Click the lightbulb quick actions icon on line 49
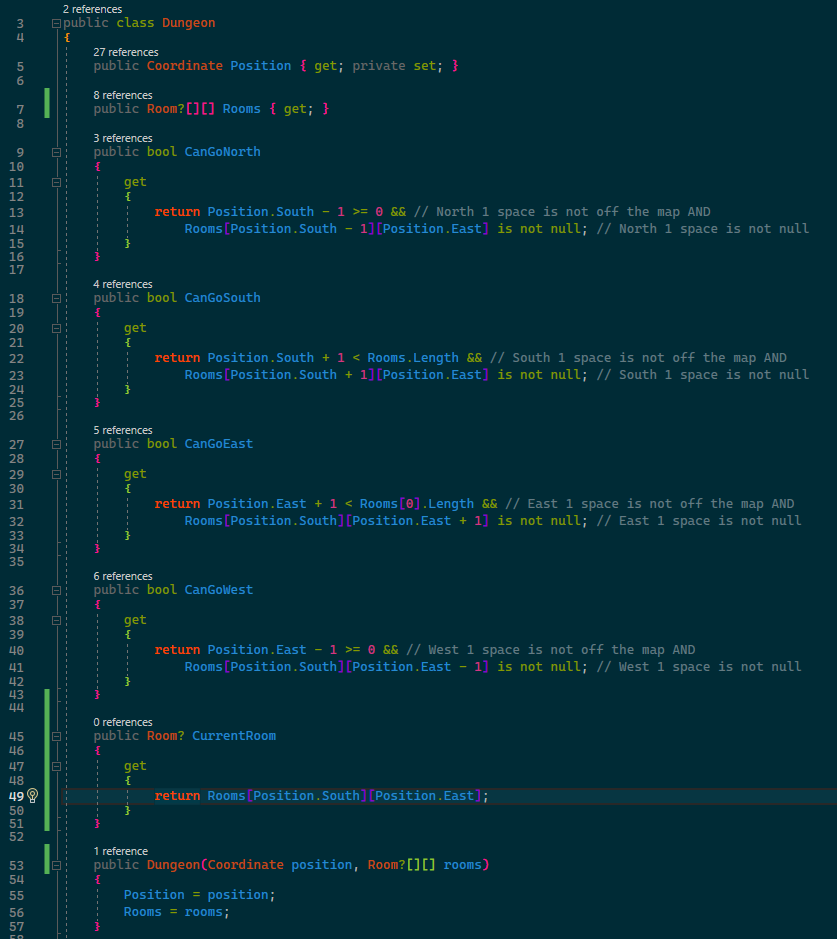Viewport: 837px width, 939px height. 33,795
